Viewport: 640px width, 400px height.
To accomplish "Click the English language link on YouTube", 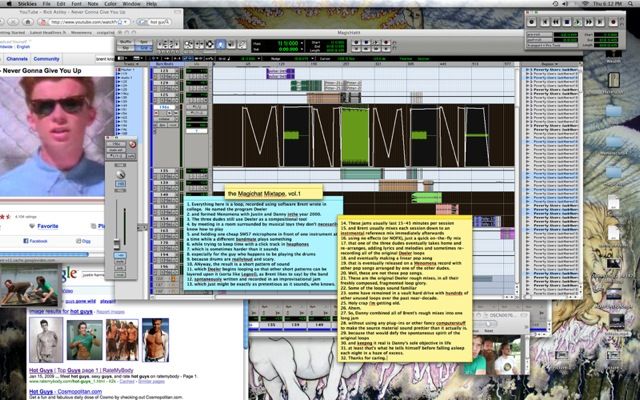I will tap(23, 47).
